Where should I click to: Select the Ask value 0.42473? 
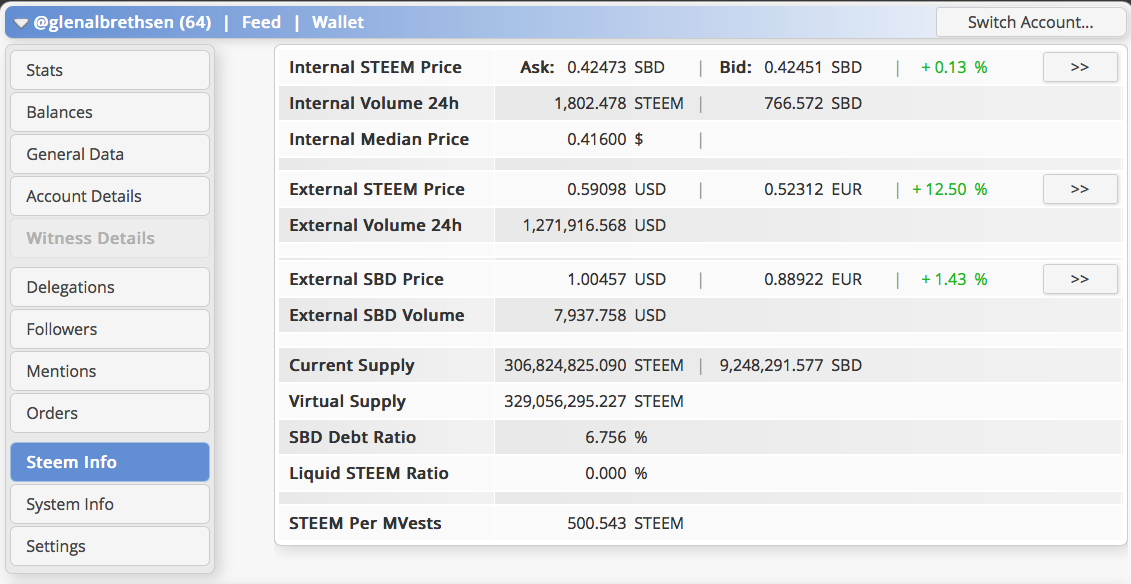(597, 67)
